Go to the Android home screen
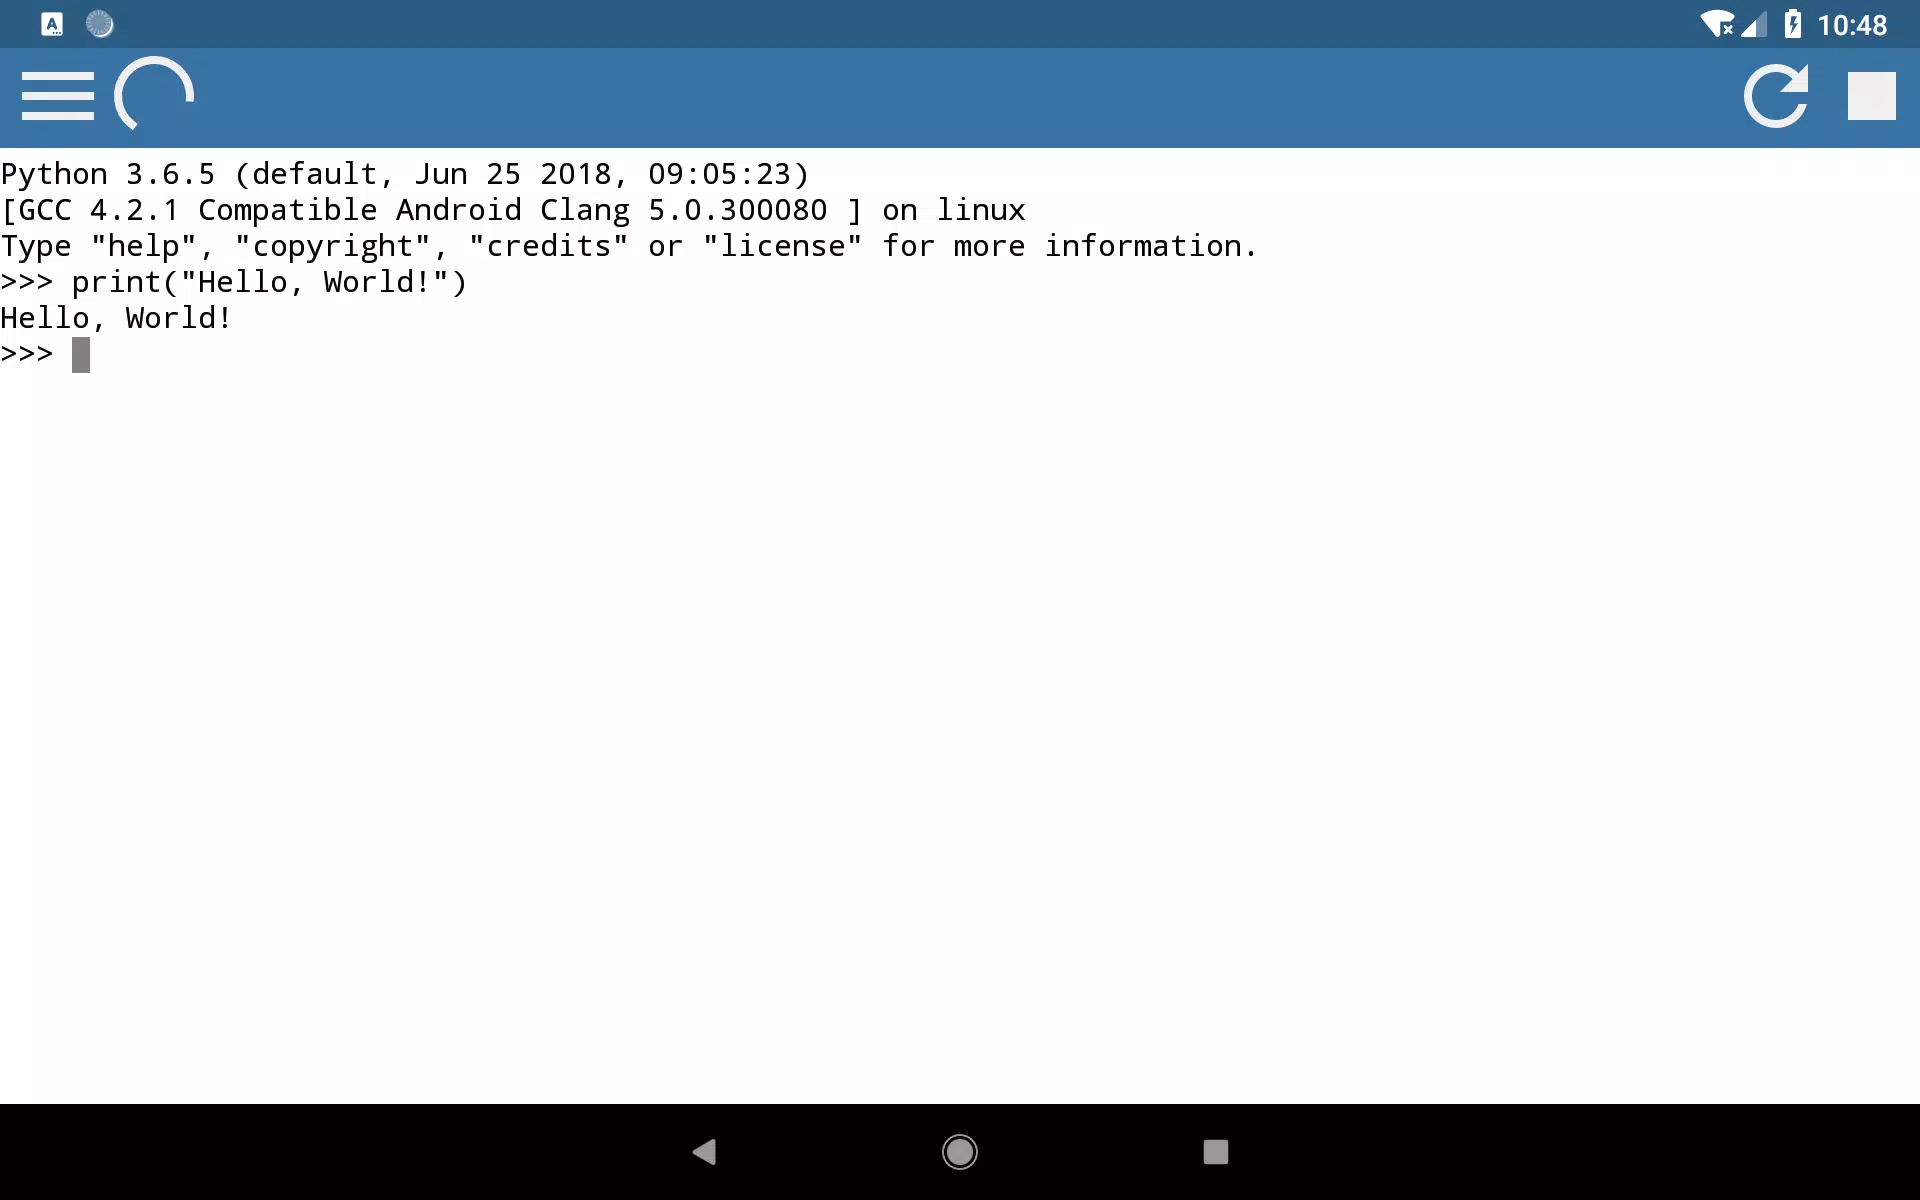The width and height of the screenshot is (1920, 1200). [960, 1152]
